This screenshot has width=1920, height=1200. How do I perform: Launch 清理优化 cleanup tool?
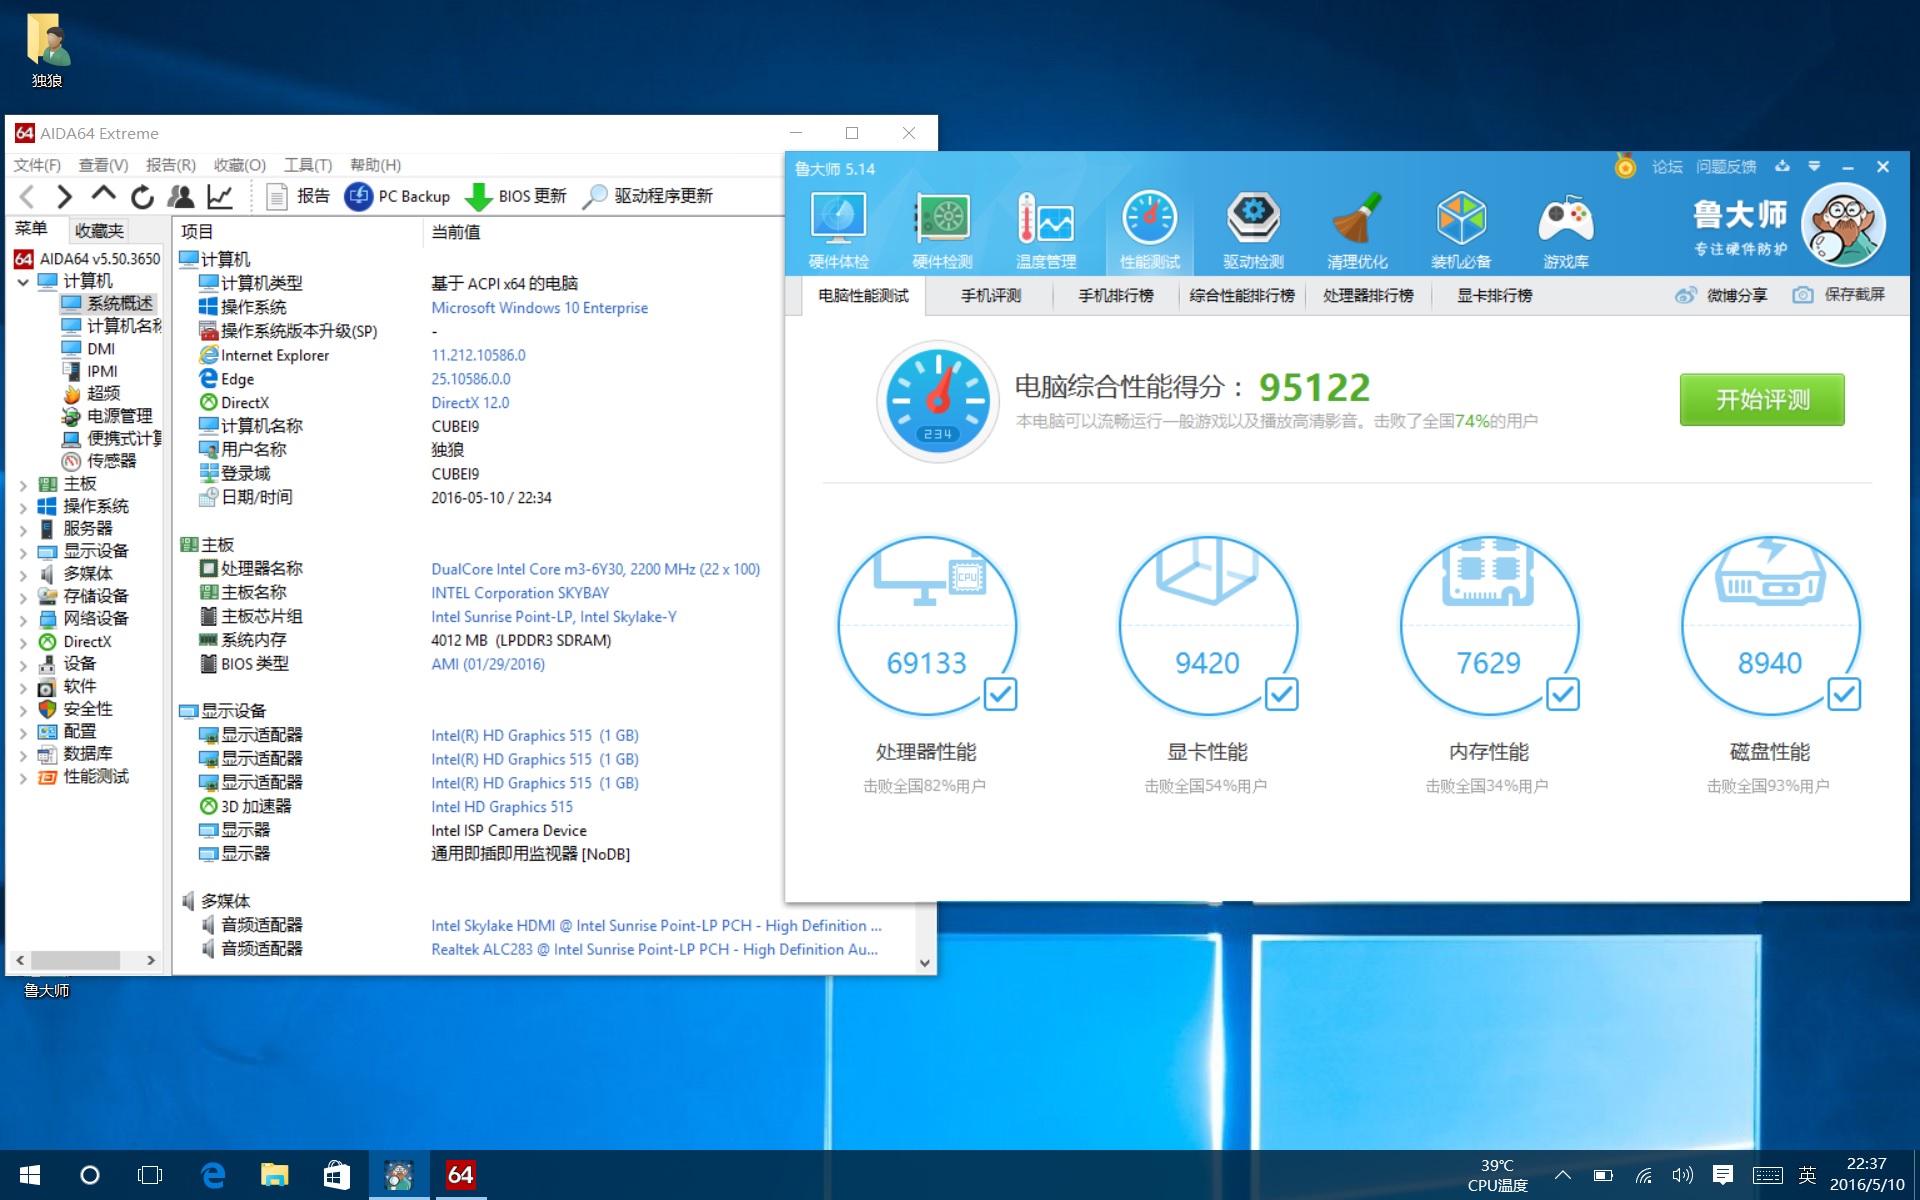(1357, 228)
